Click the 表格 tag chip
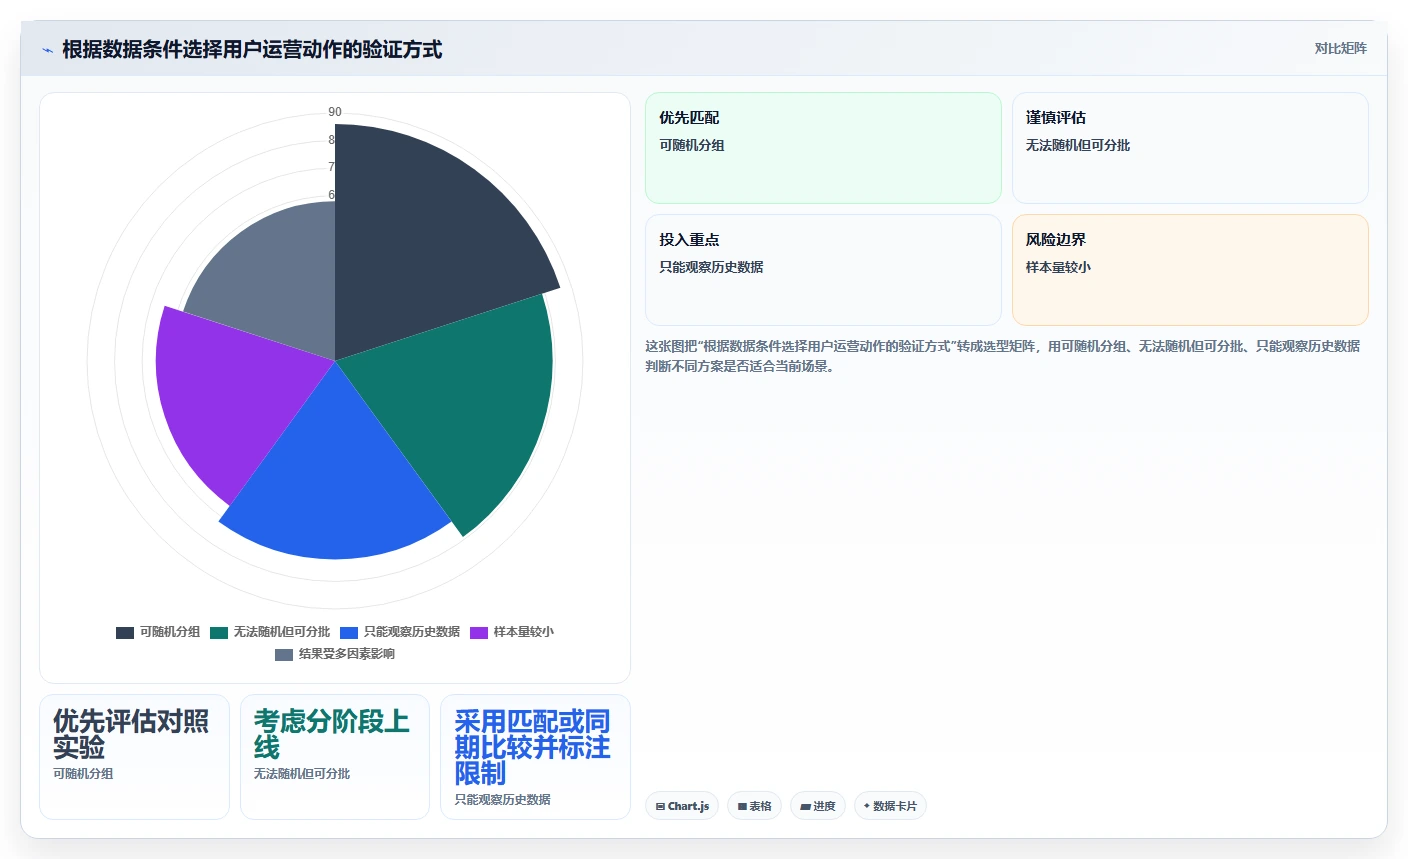Viewport: 1408px width, 859px height. [754, 806]
